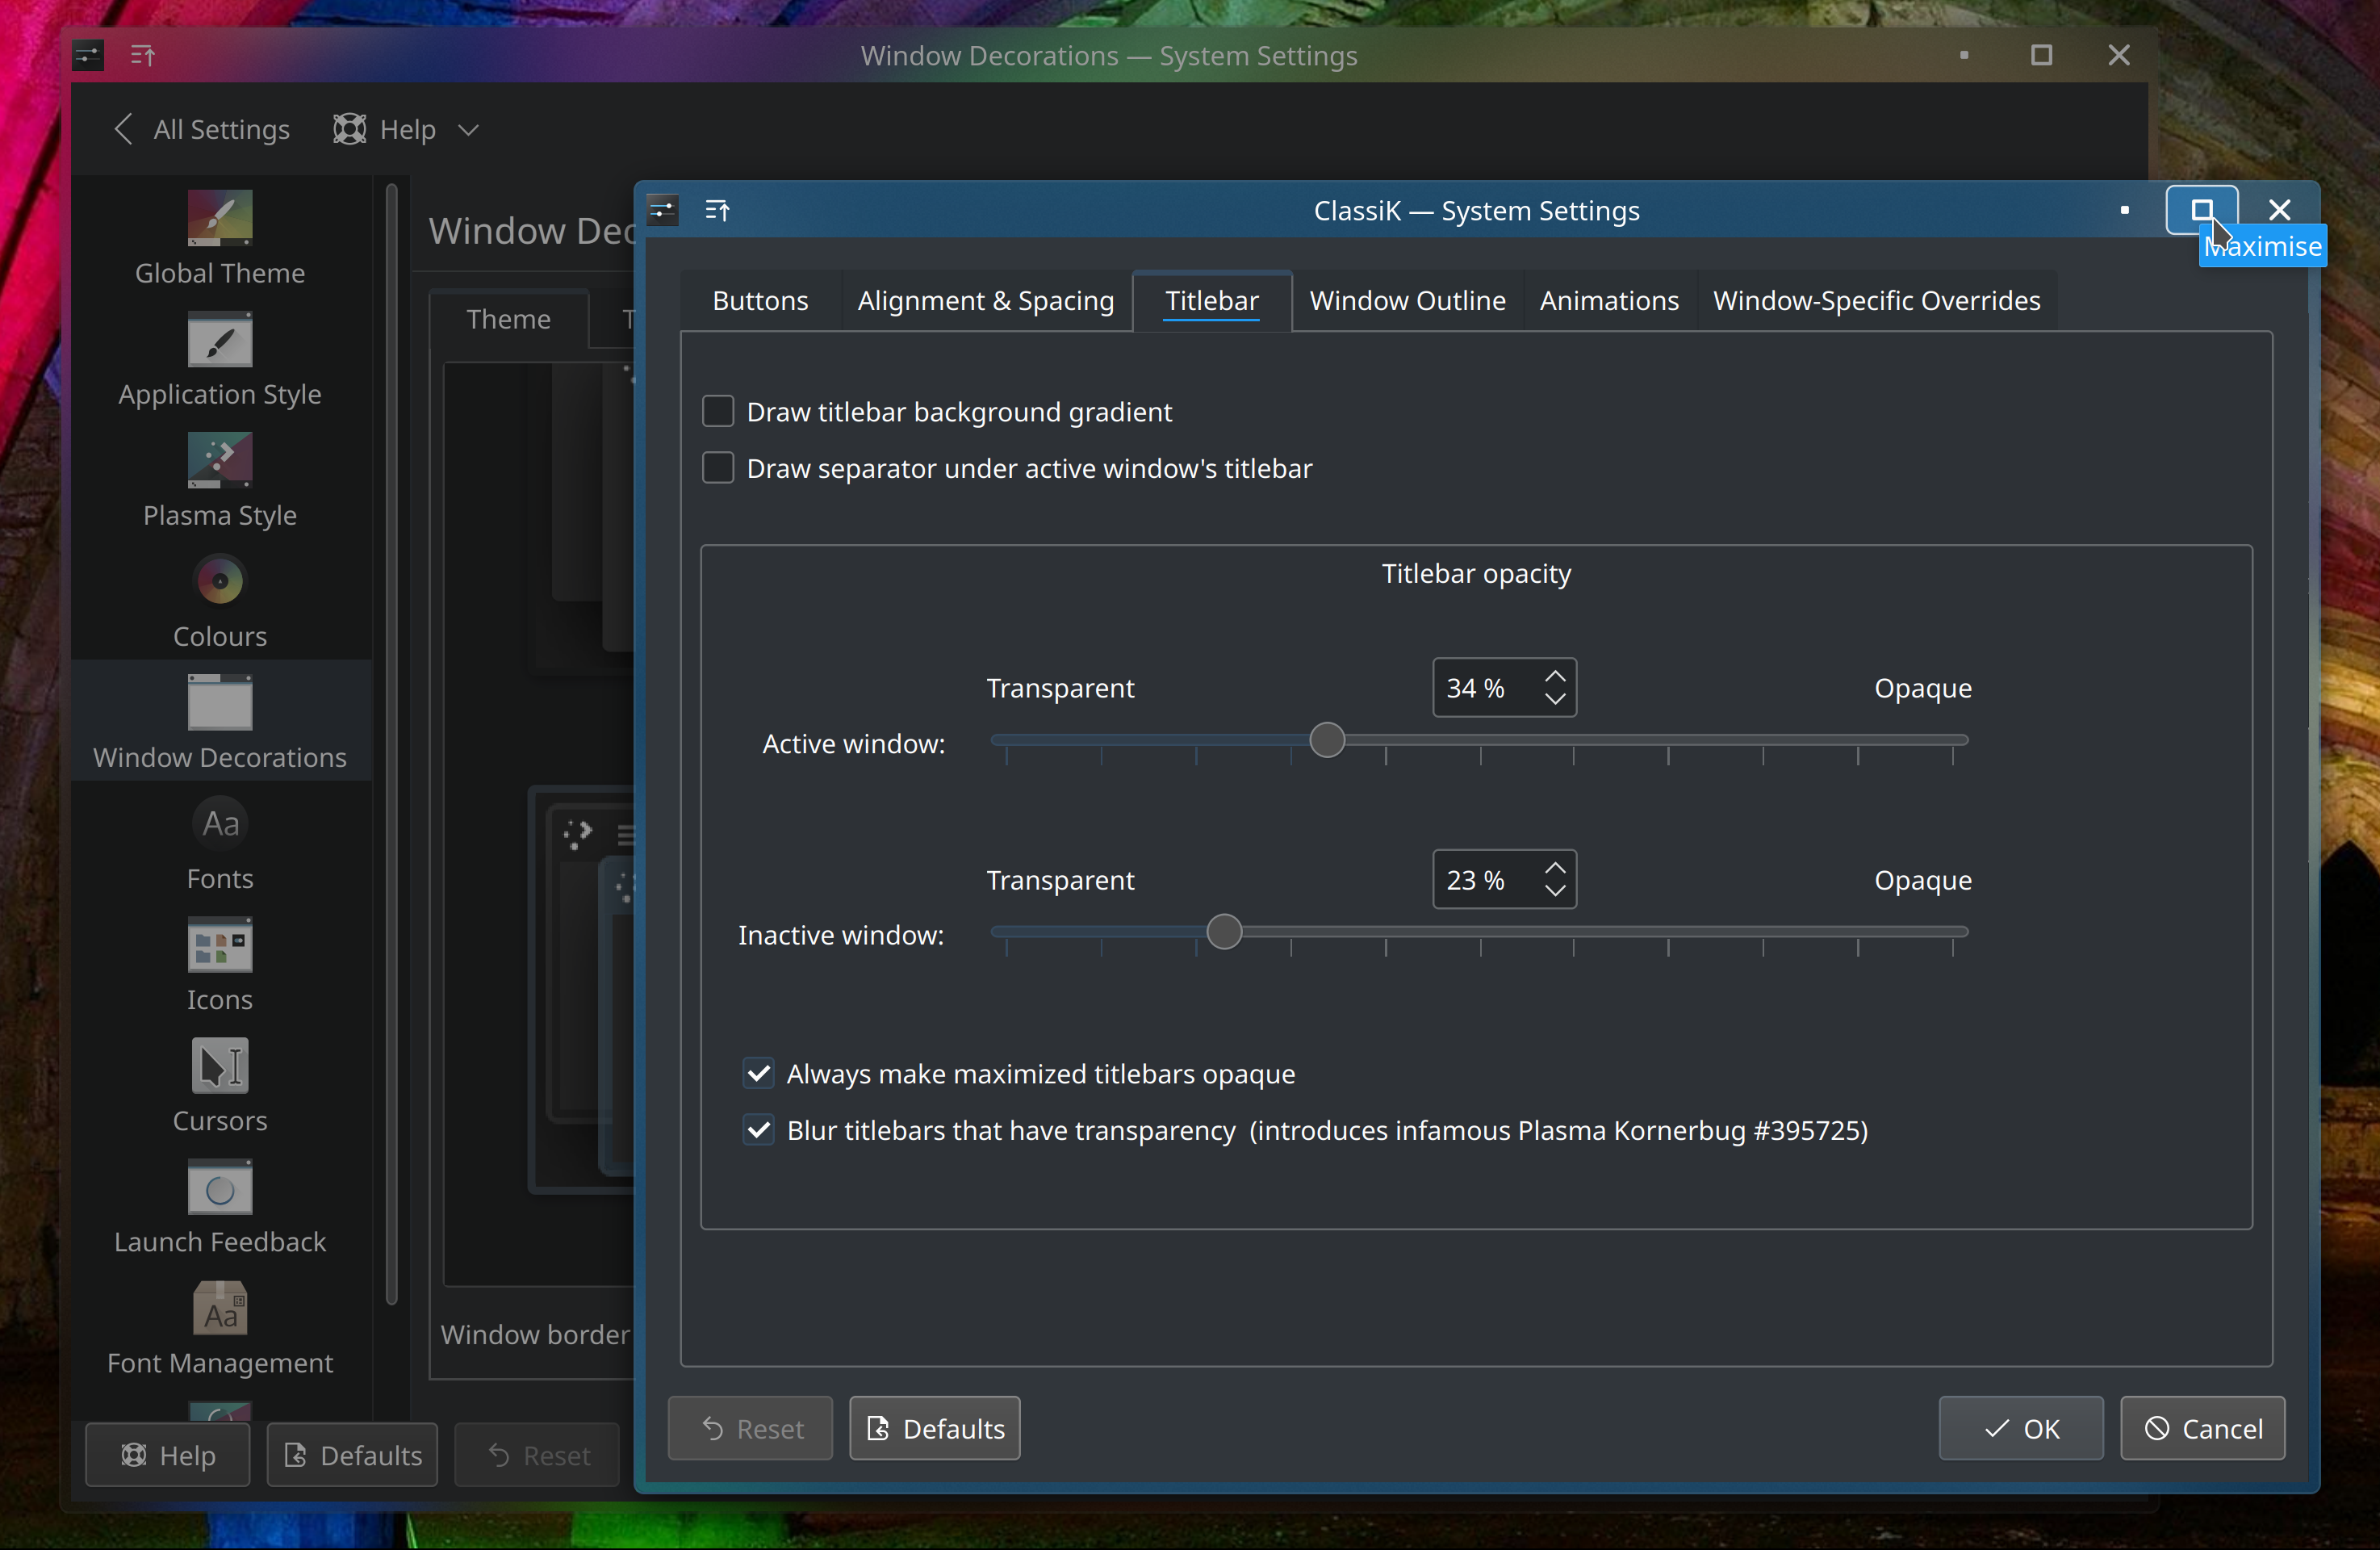The height and width of the screenshot is (1550, 2380).
Task: Decrease inactive window opacity with down arrow
Action: (1555, 891)
